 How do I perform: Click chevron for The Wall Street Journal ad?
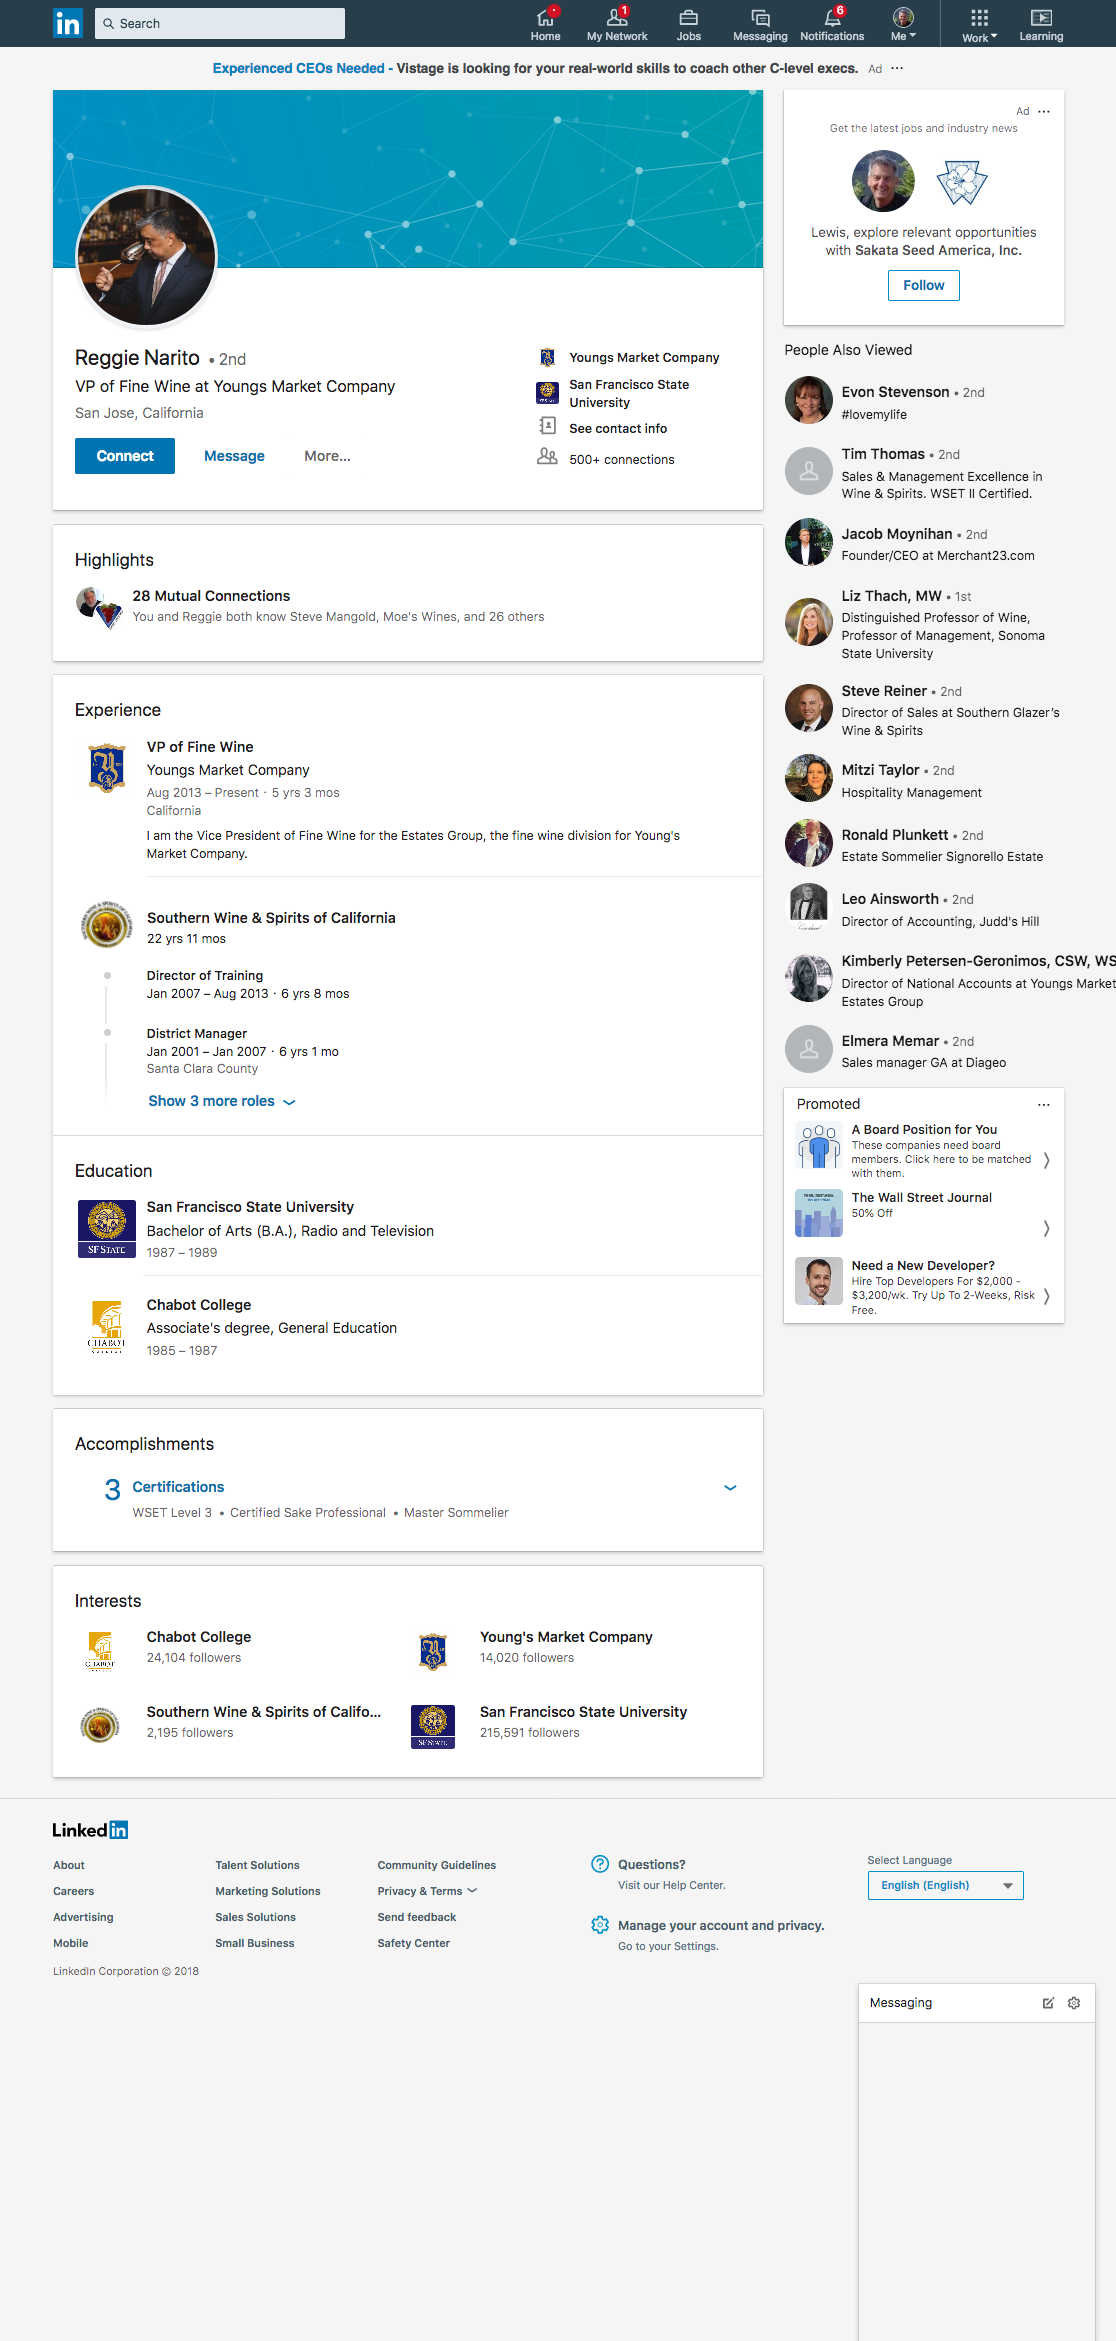(x=1046, y=1228)
